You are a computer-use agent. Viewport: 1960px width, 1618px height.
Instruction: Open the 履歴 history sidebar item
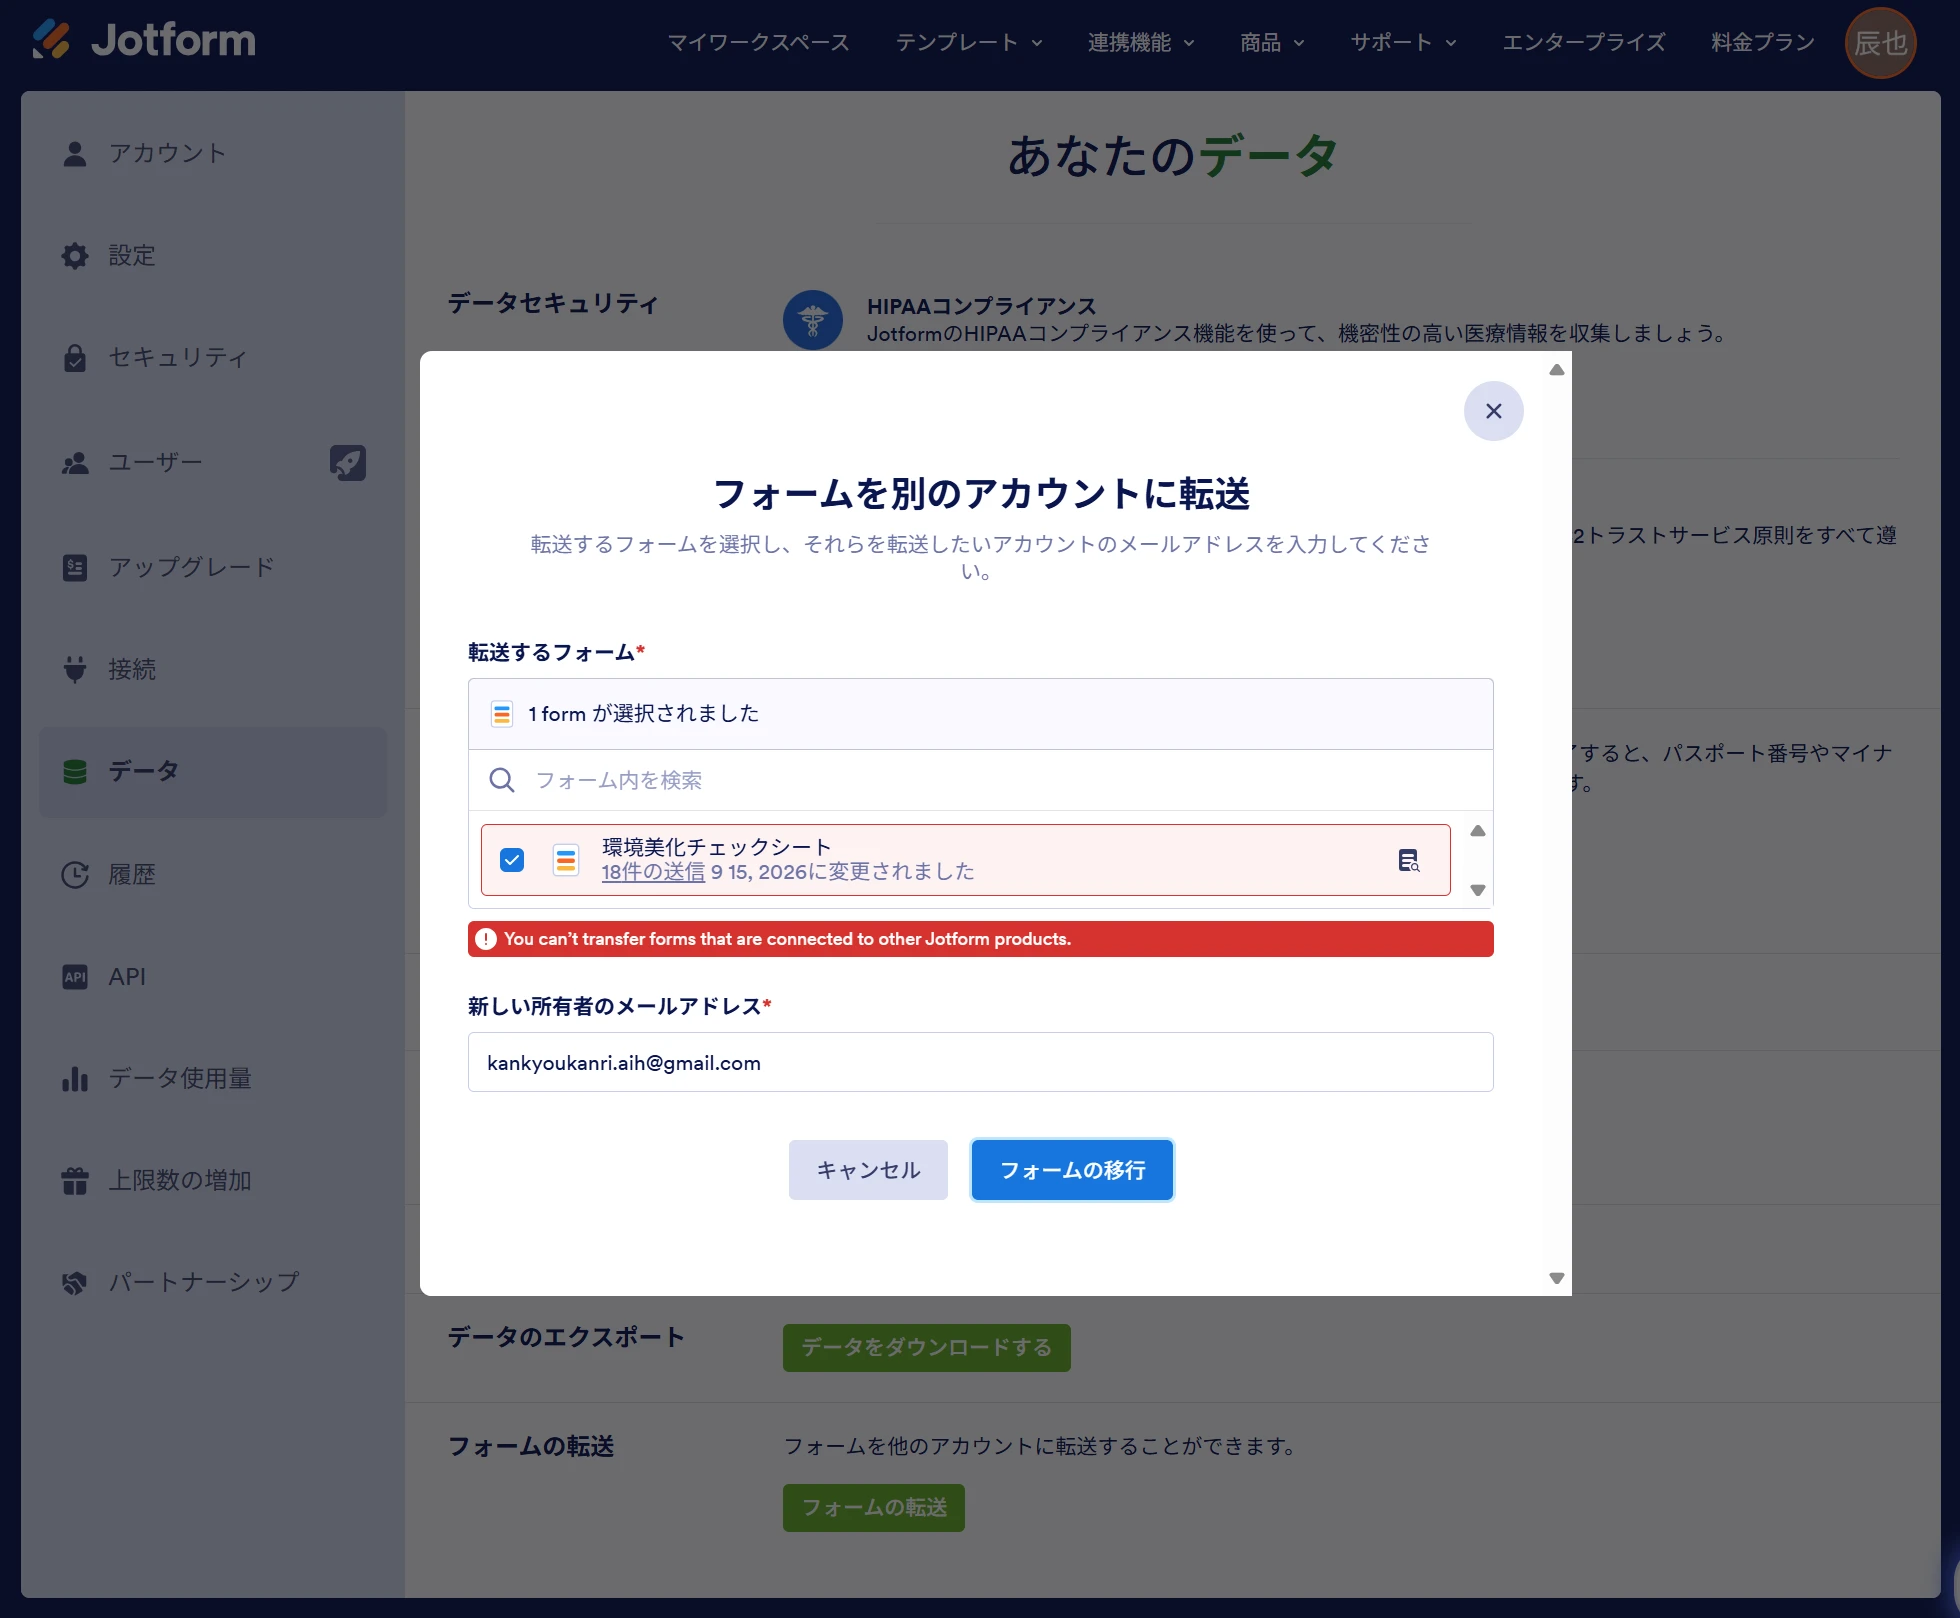(x=212, y=874)
